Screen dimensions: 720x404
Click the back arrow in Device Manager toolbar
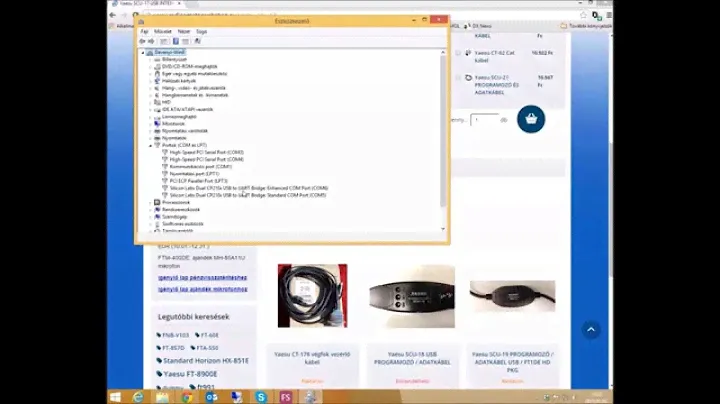(144, 41)
